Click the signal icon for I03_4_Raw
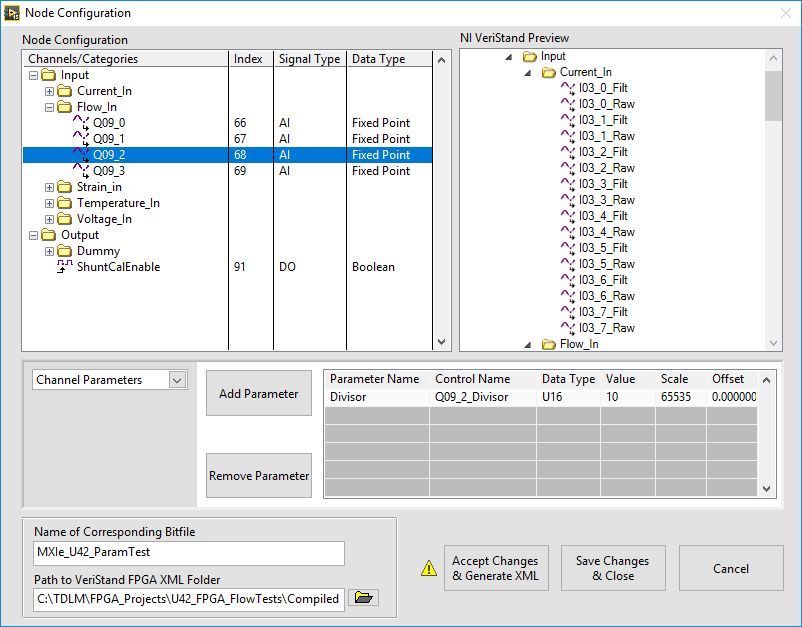Screen dimensions: 802x627 click(x=568, y=232)
